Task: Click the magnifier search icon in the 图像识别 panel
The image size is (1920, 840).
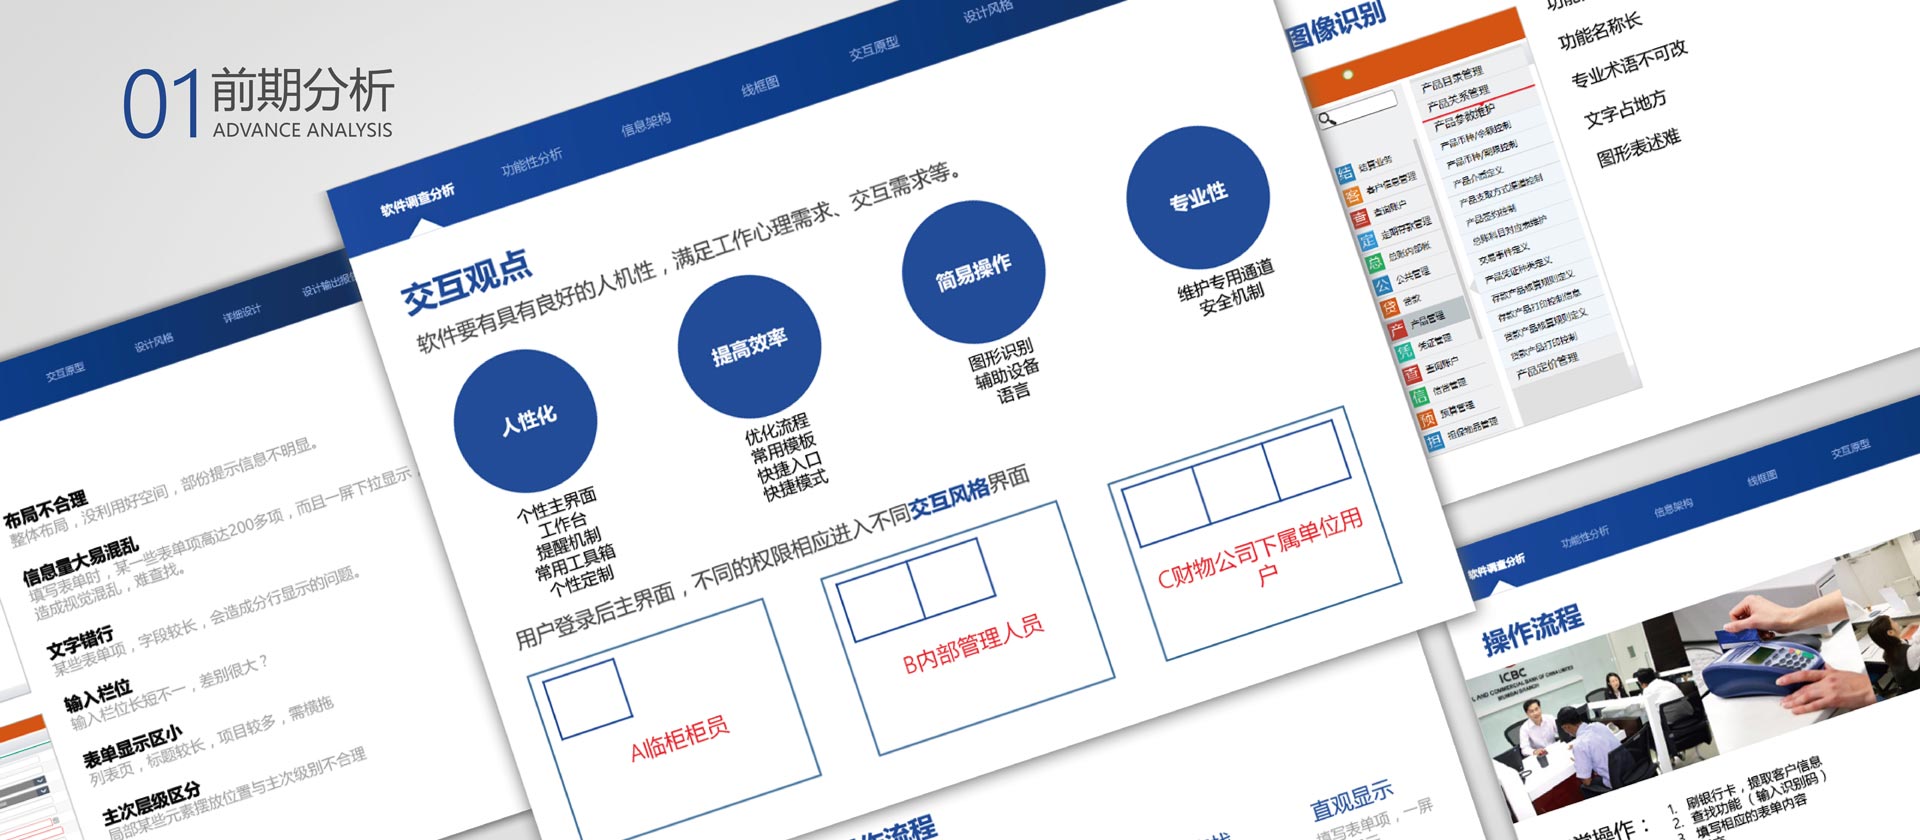Action: pyautogui.click(x=1328, y=120)
